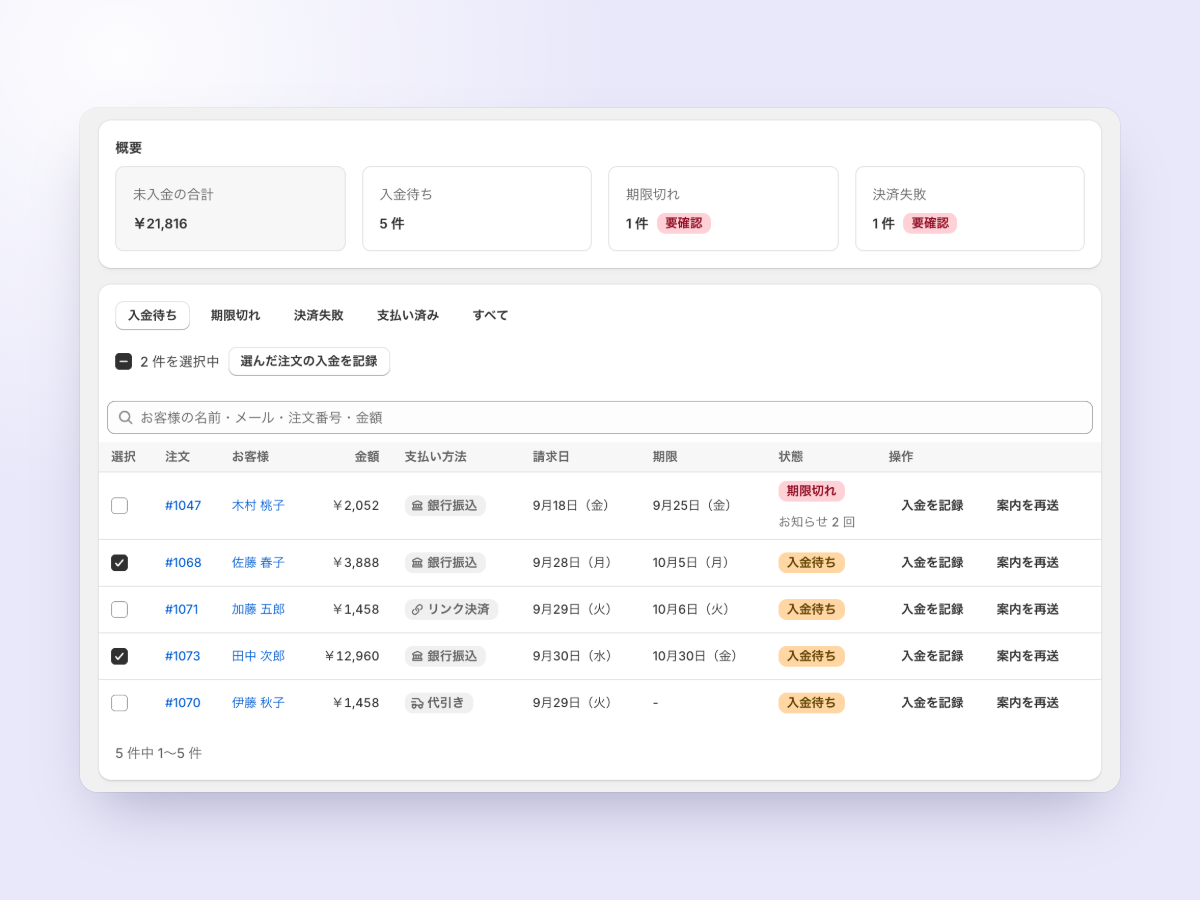Uncheck the checkbox for order #1073
This screenshot has width=1200, height=900.
pos(120,656)
